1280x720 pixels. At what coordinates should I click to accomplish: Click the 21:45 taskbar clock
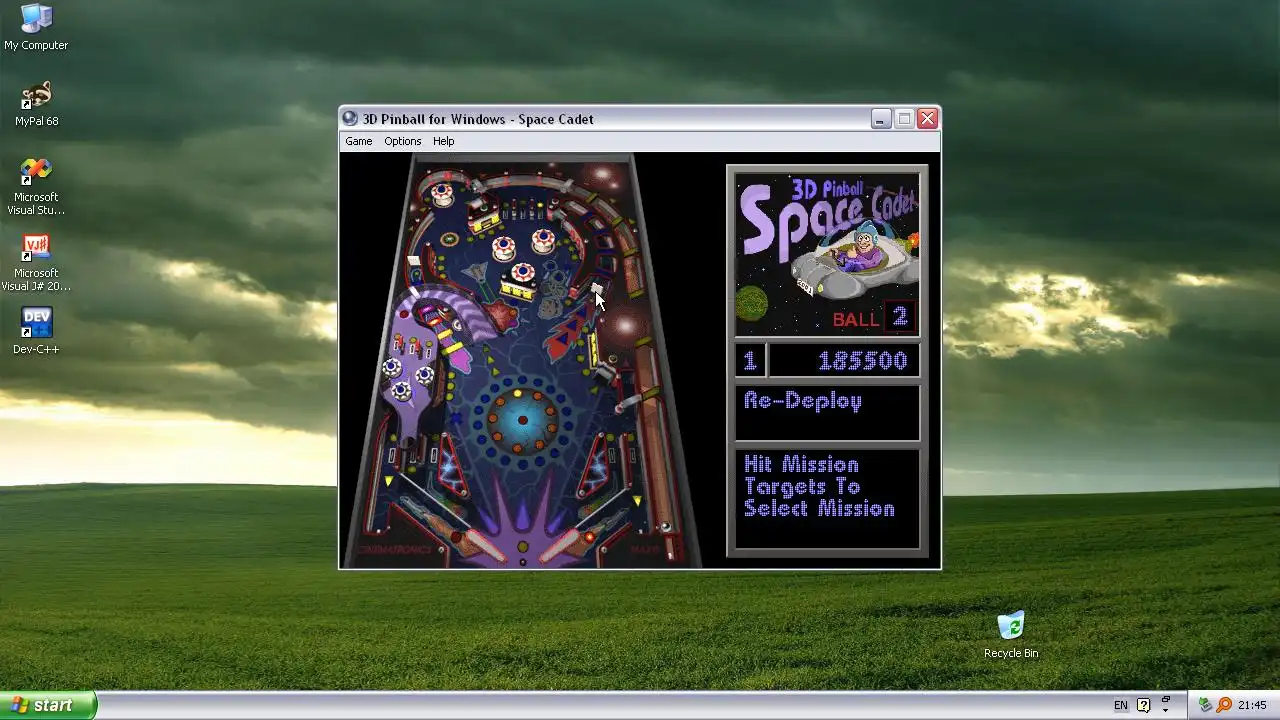click(1252, 705)
